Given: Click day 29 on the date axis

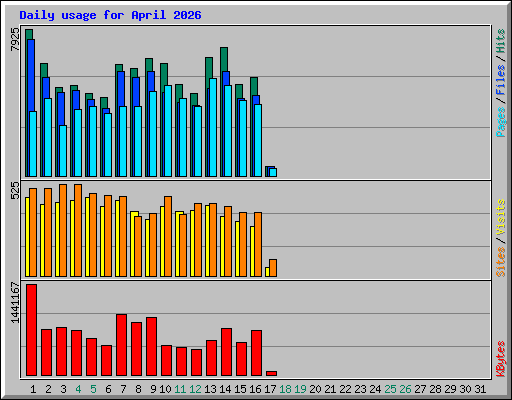Looking at the screenshot, I should (450, 389).
